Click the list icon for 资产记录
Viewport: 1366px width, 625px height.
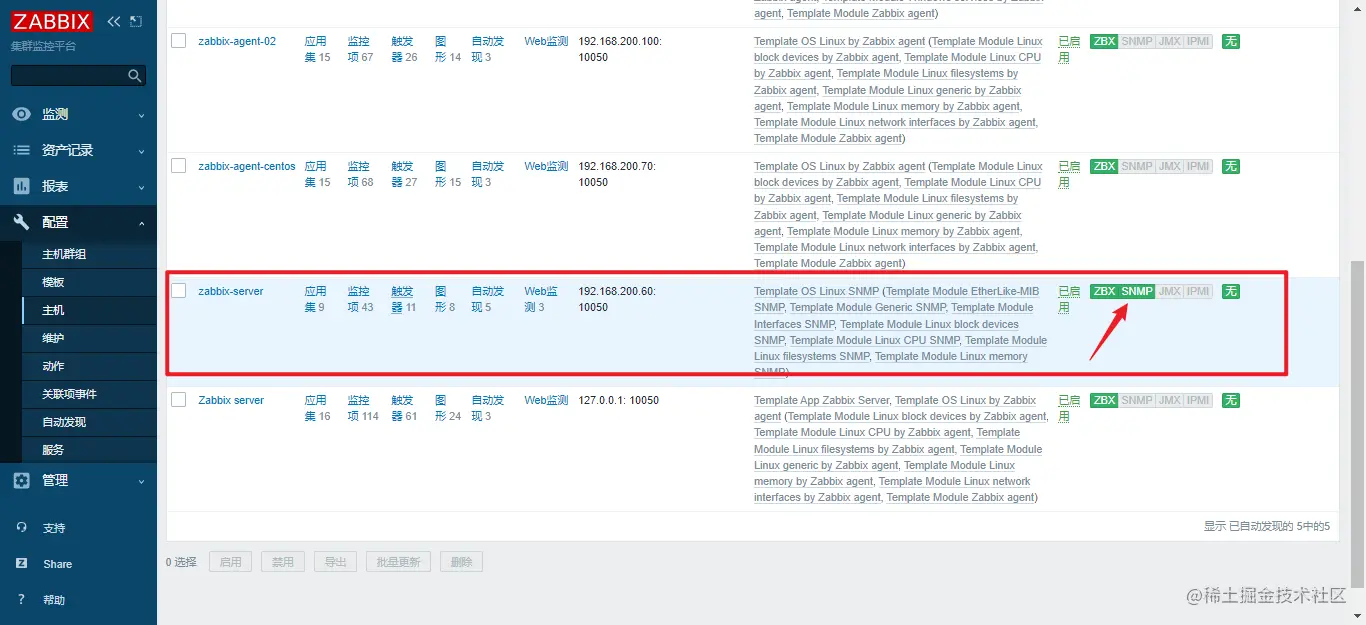(21, 150)
